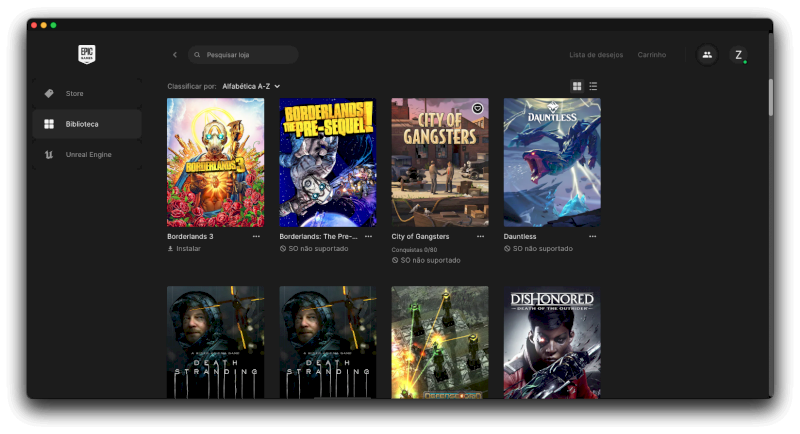Screen dimensions: 800x434
Task: Open Borderlands The Pre-Sequel cover art
Action: 328,162
